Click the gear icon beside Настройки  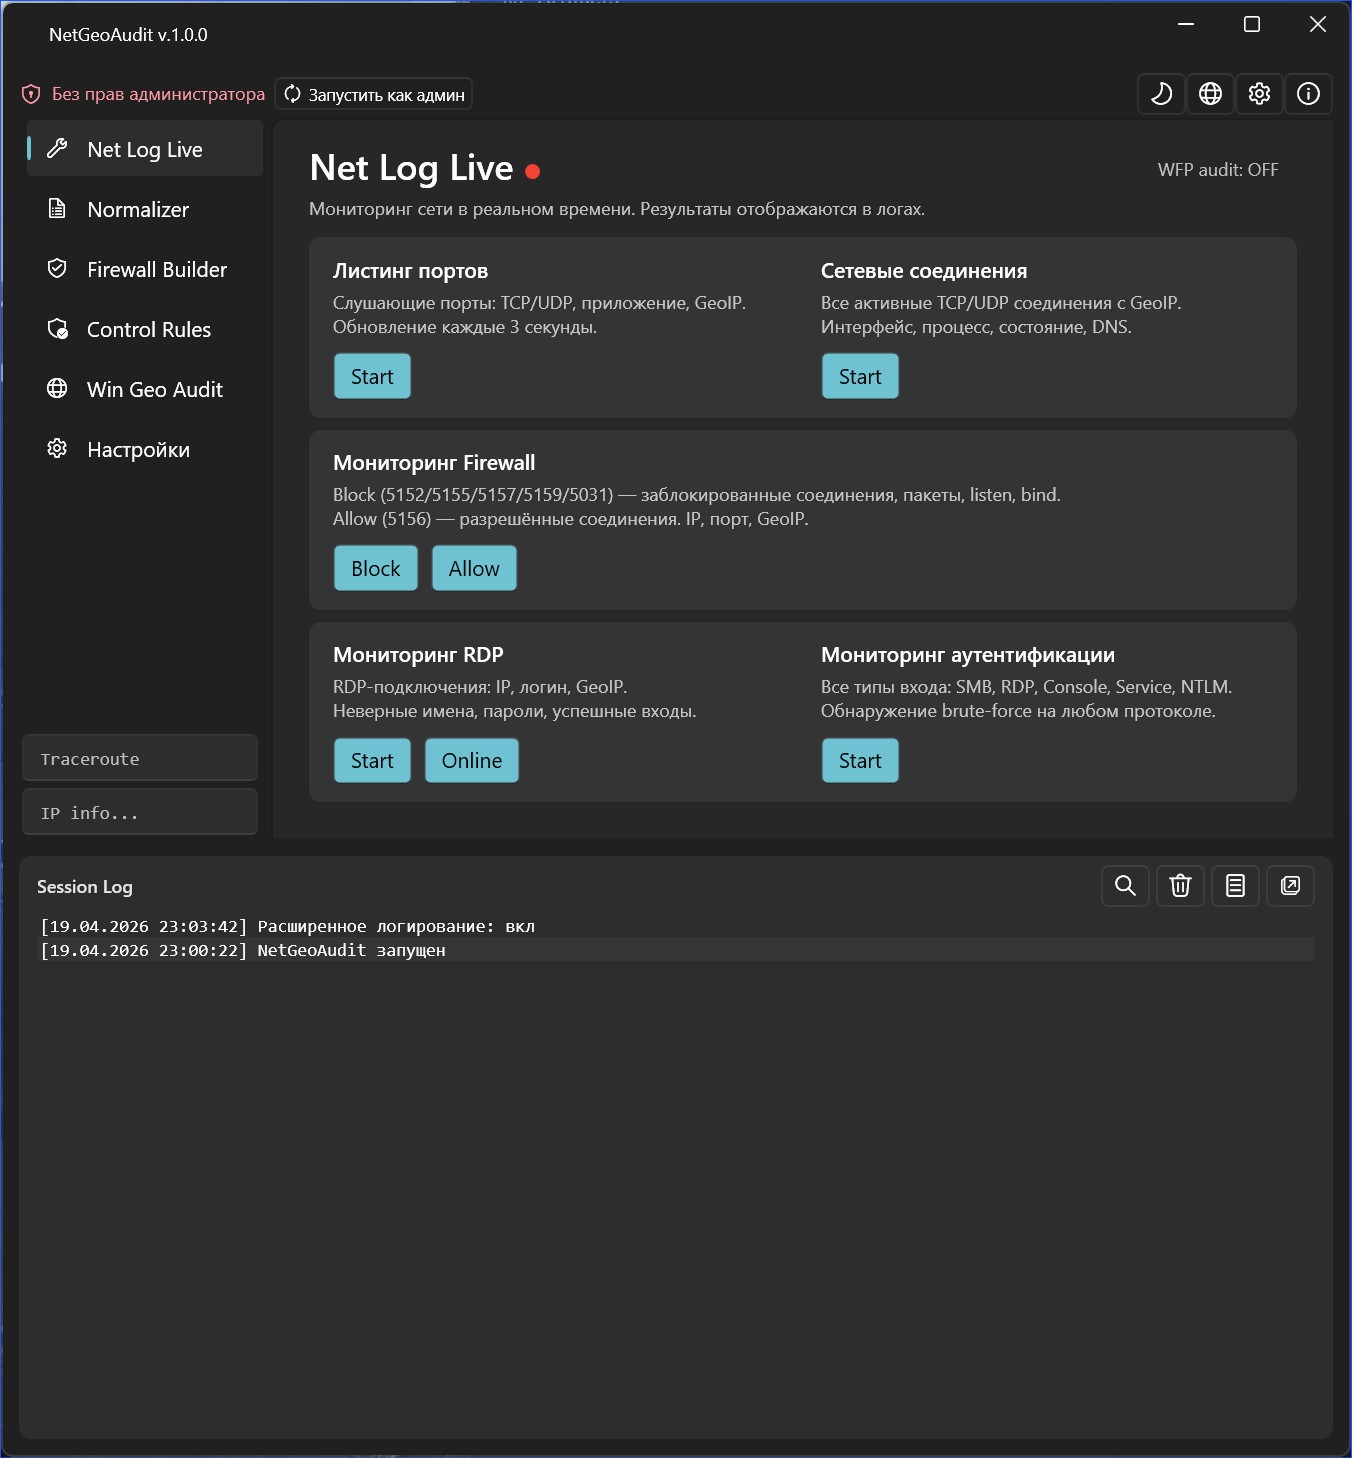57,449
